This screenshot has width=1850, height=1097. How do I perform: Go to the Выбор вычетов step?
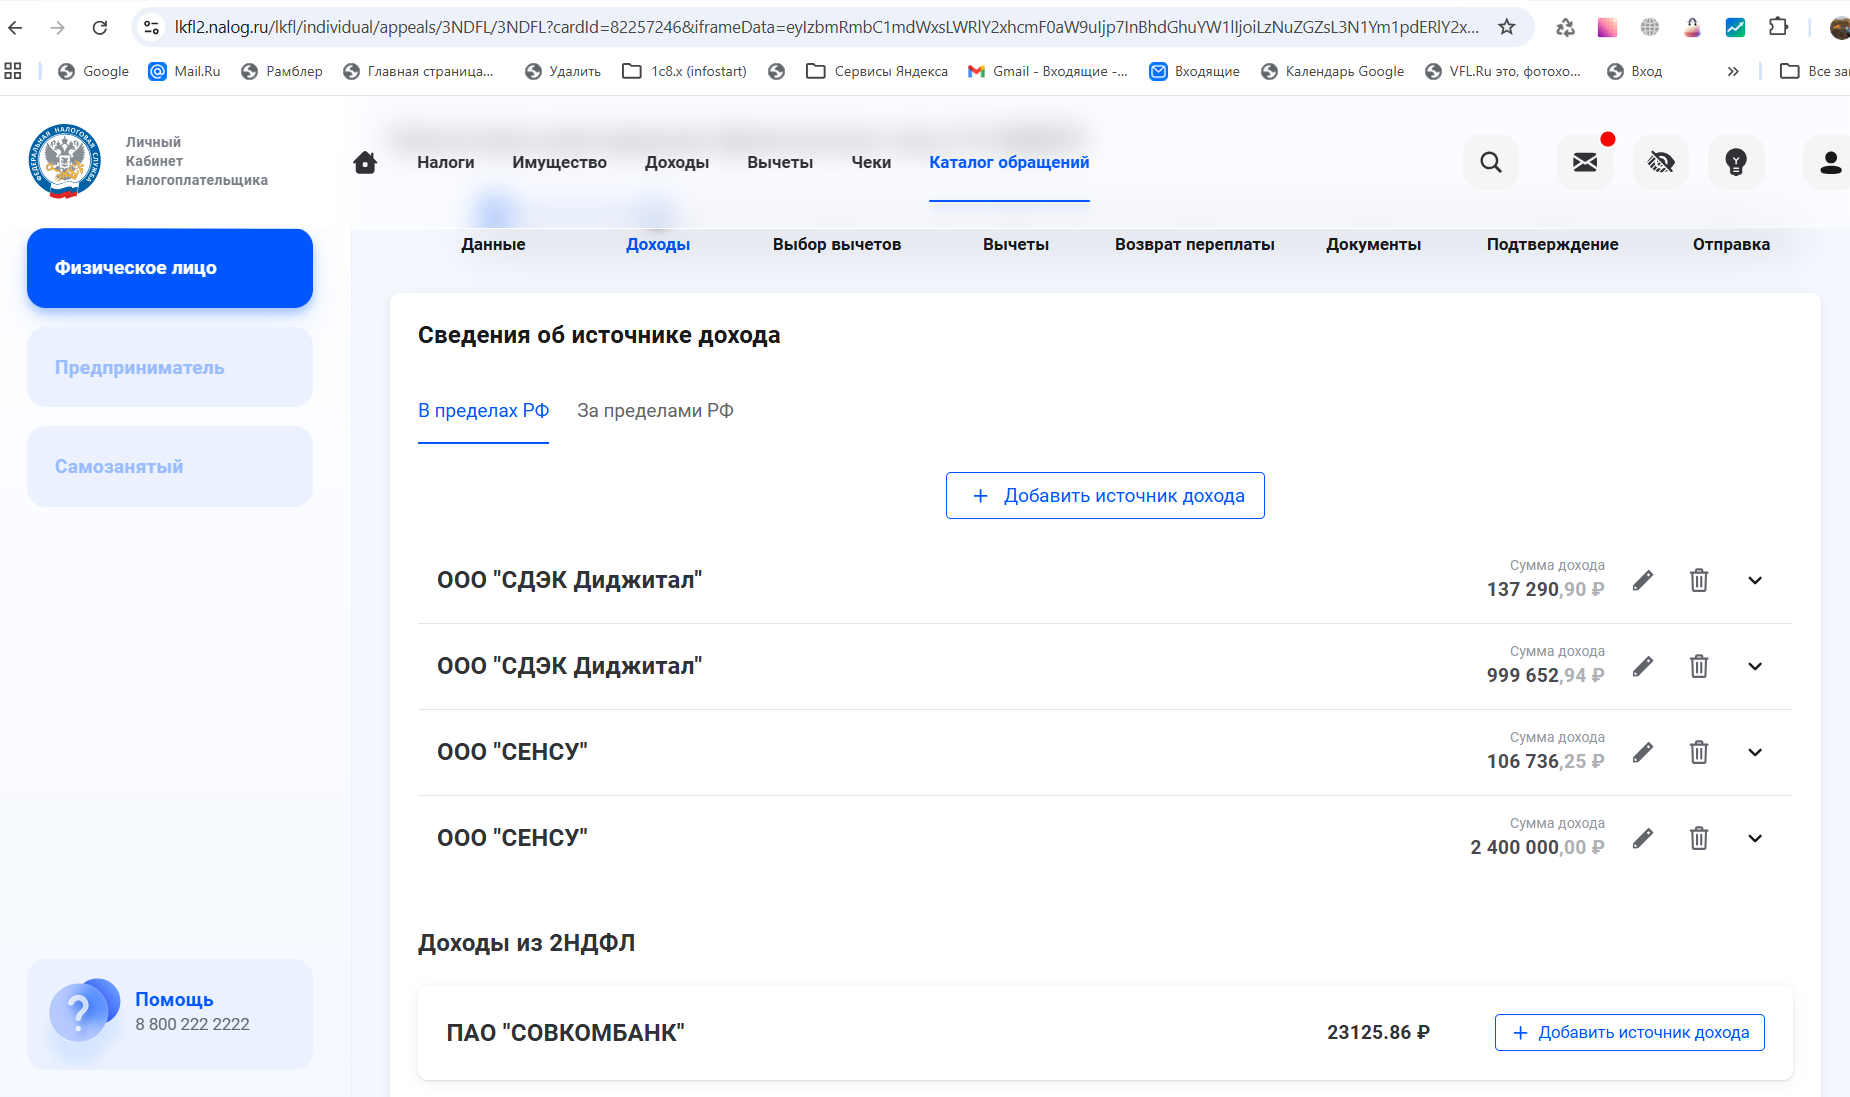tap(836, 244)
